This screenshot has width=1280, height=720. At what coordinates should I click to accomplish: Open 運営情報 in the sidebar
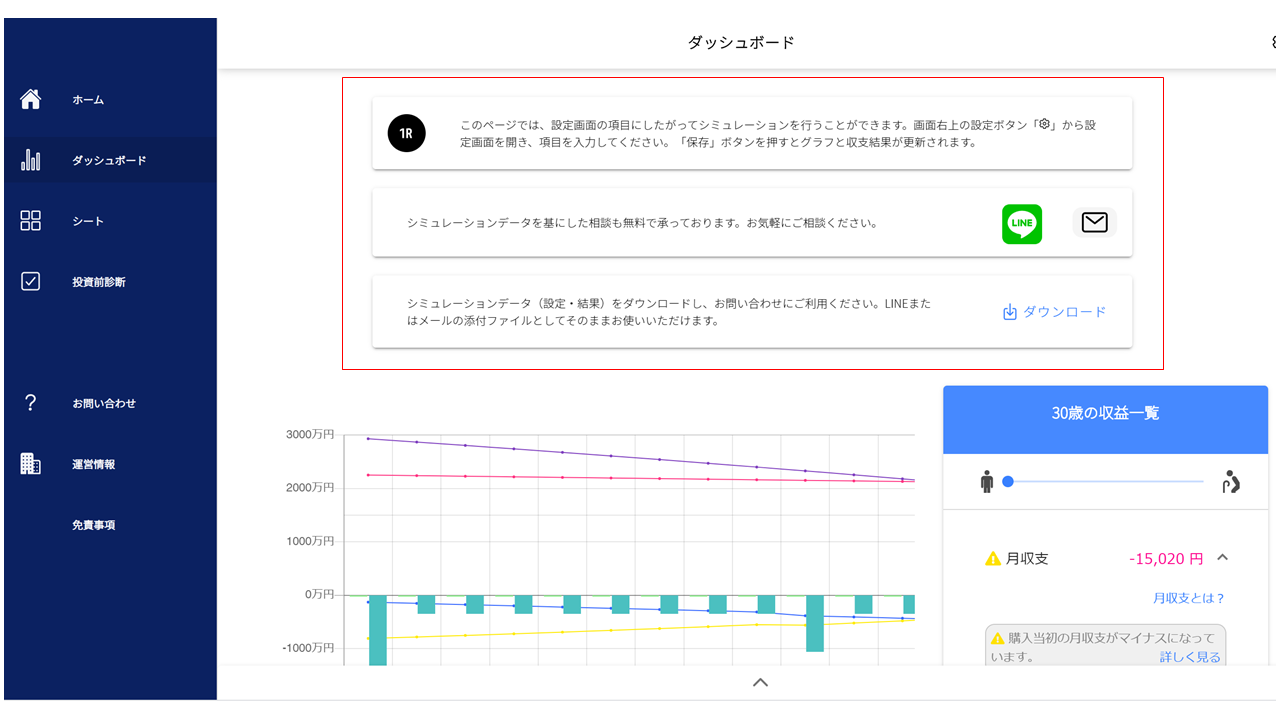coord(93,464)
